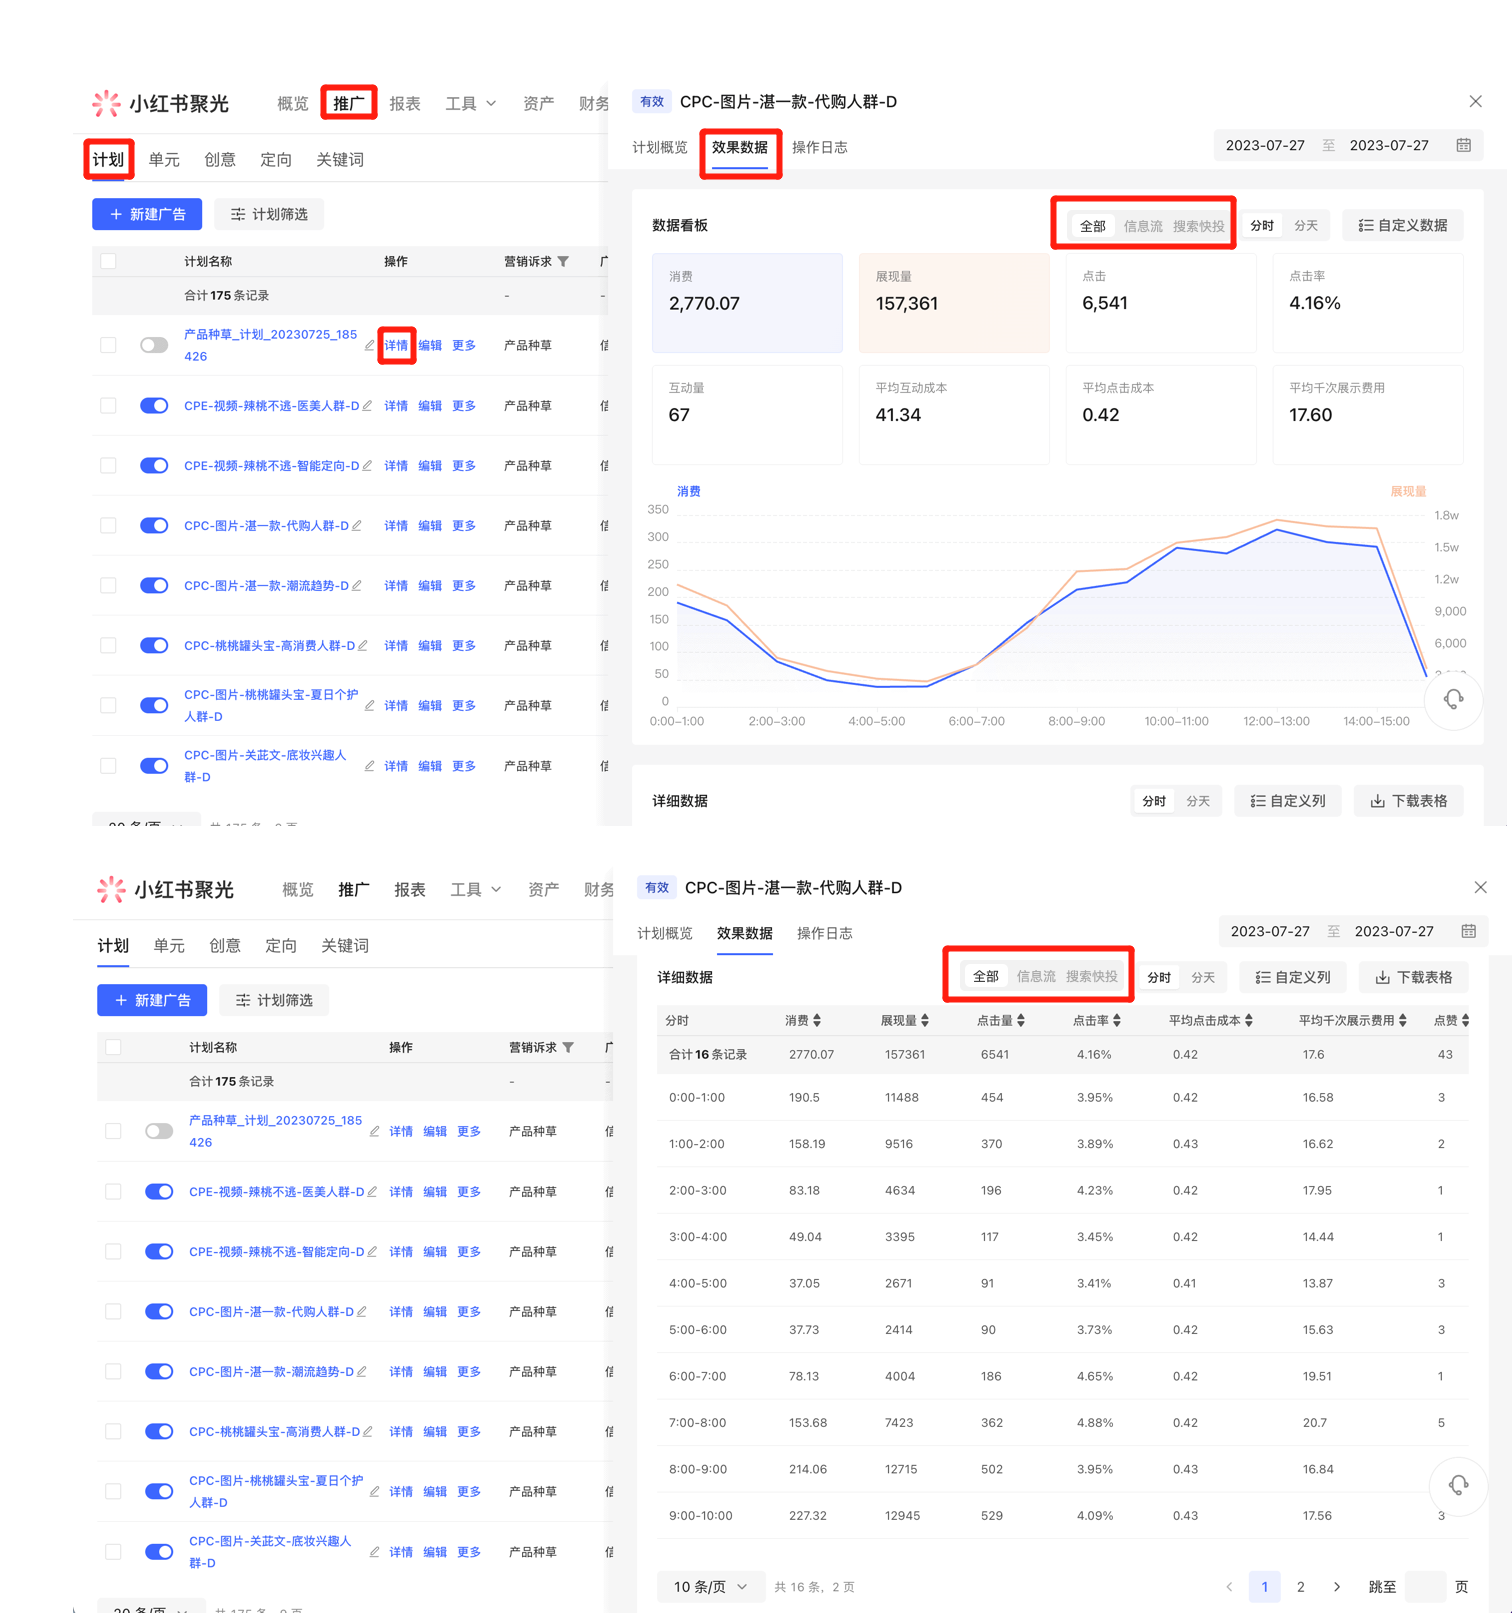
Task: Enable 产品种草_计划 toggle in lower plan list
Action: (159, 1131)
